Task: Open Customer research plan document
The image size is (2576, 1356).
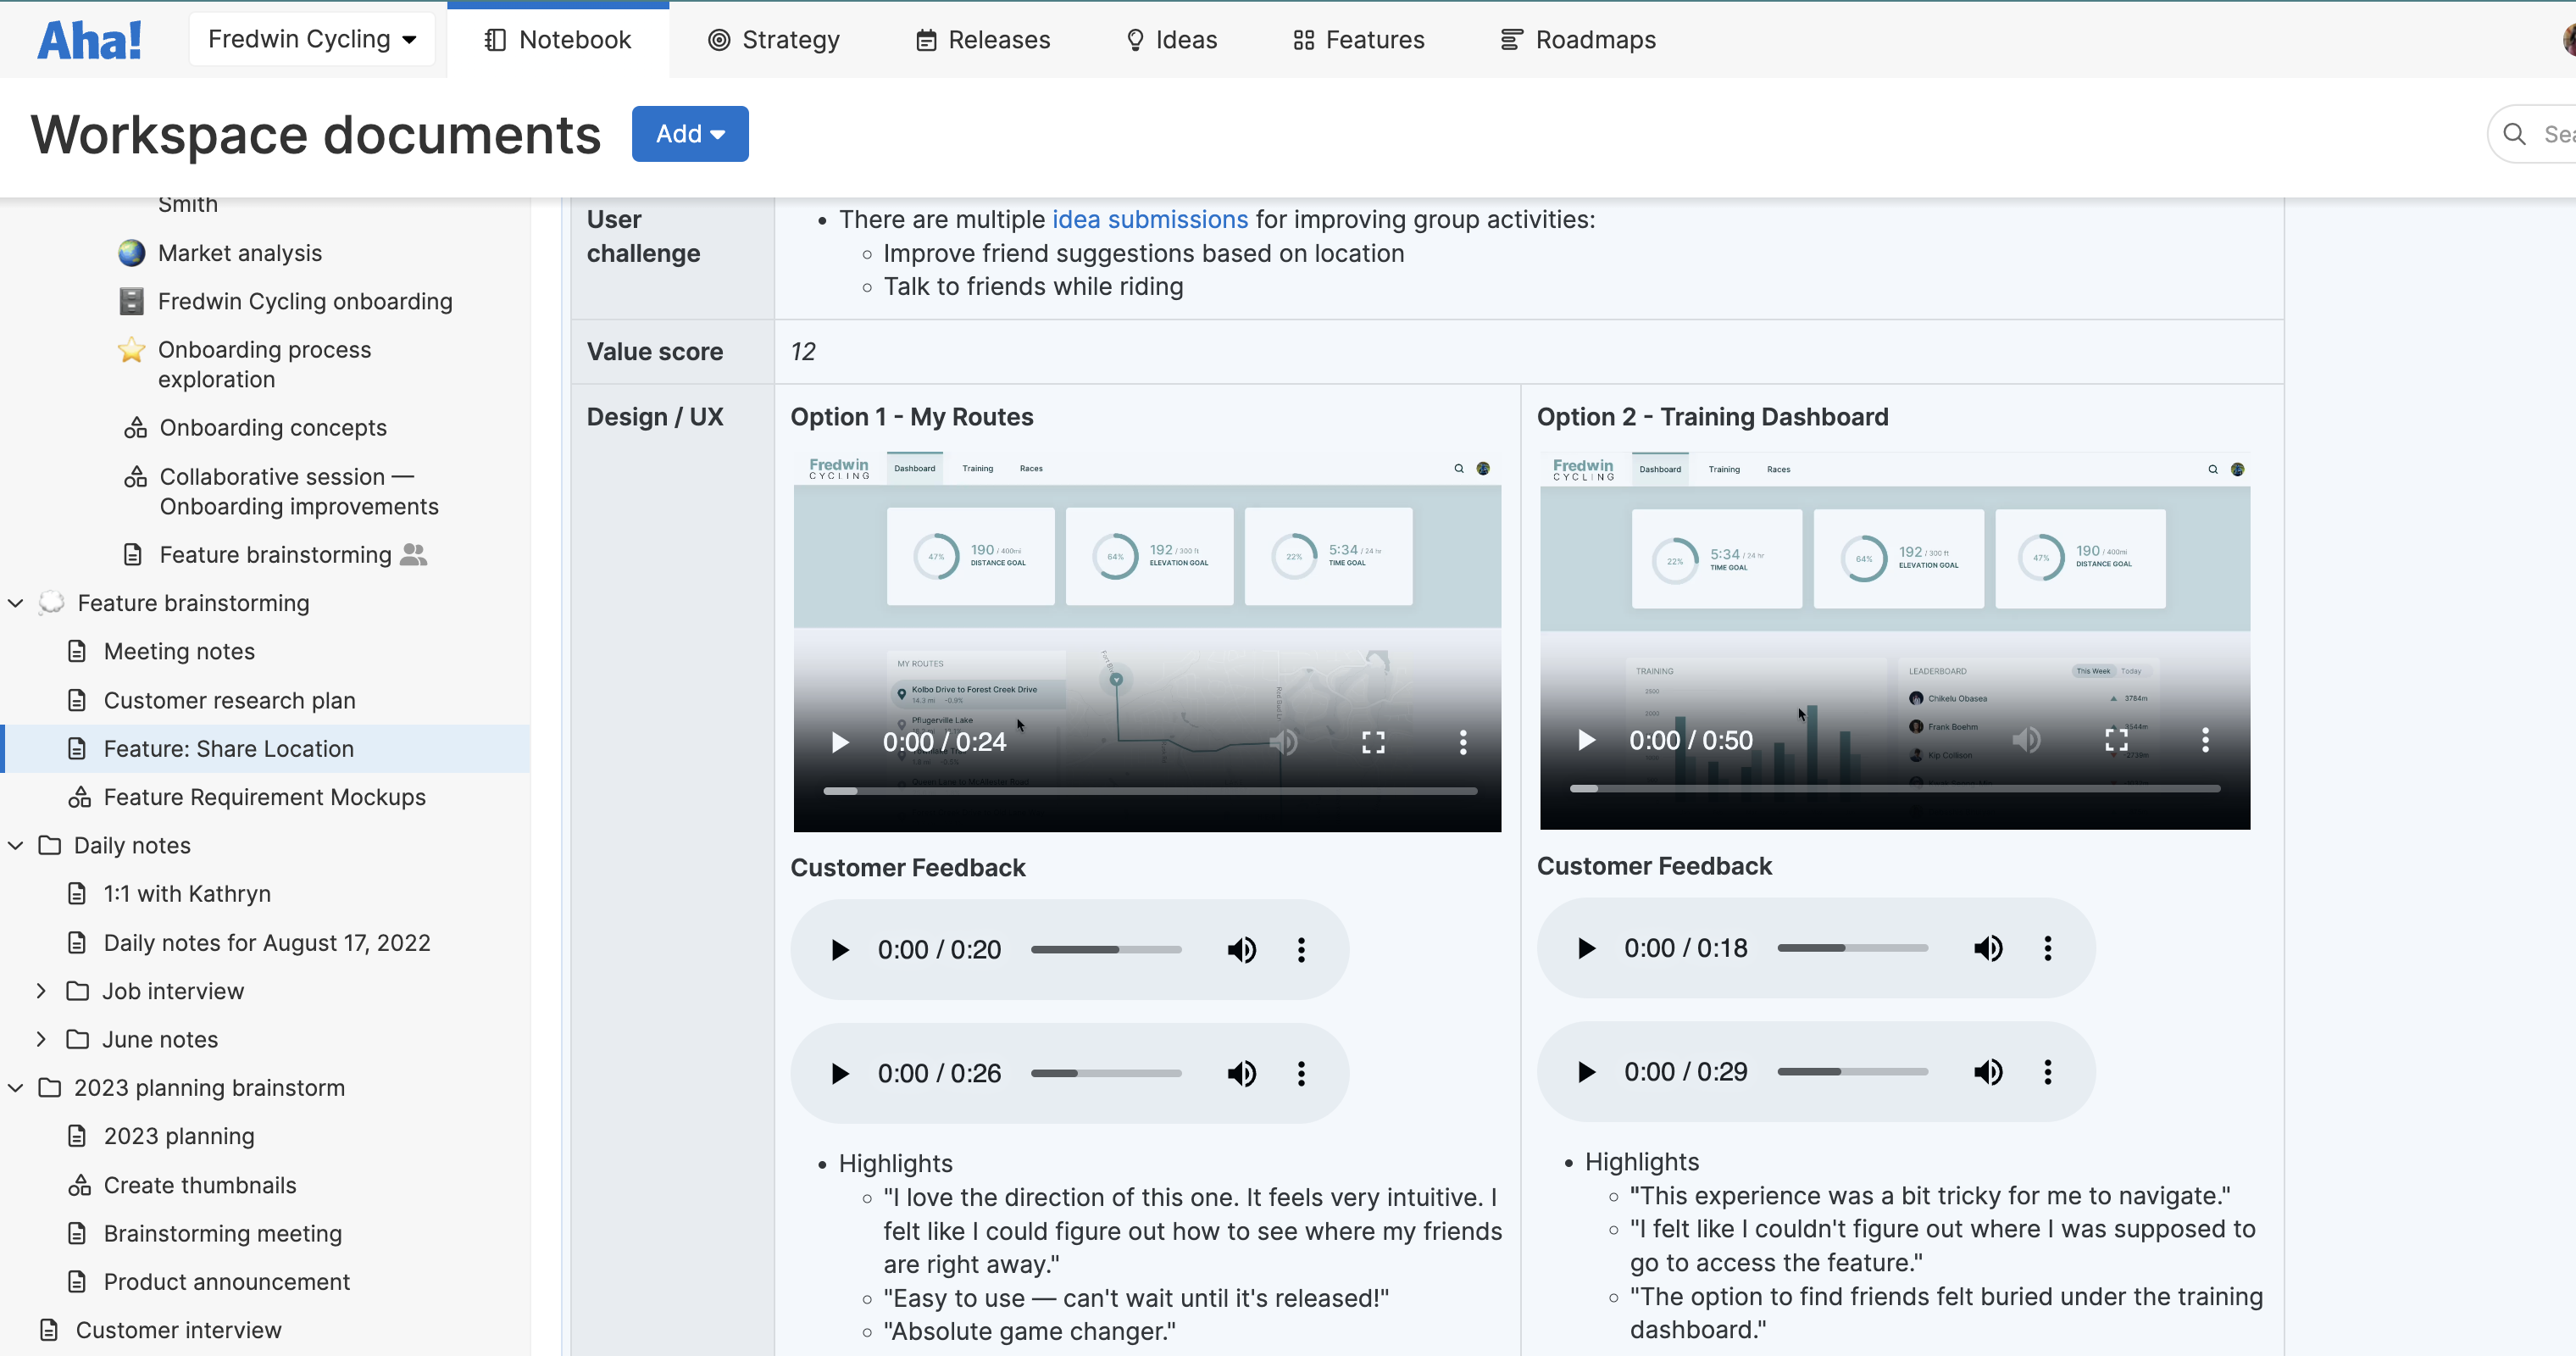Action: (x=230, y=700)
